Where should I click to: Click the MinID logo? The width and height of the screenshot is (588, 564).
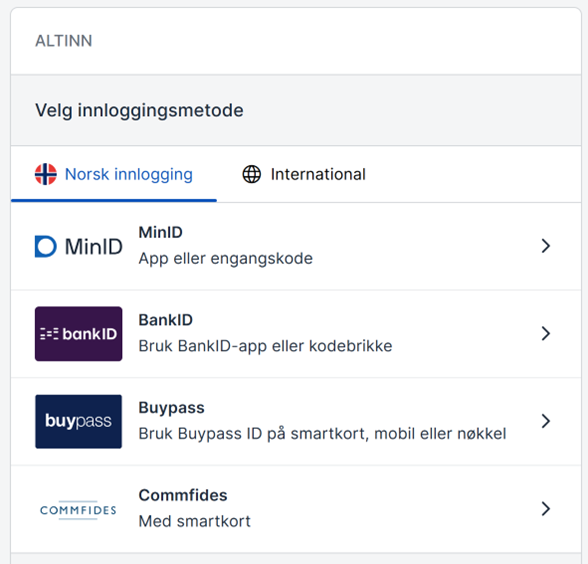pos(79,246)
